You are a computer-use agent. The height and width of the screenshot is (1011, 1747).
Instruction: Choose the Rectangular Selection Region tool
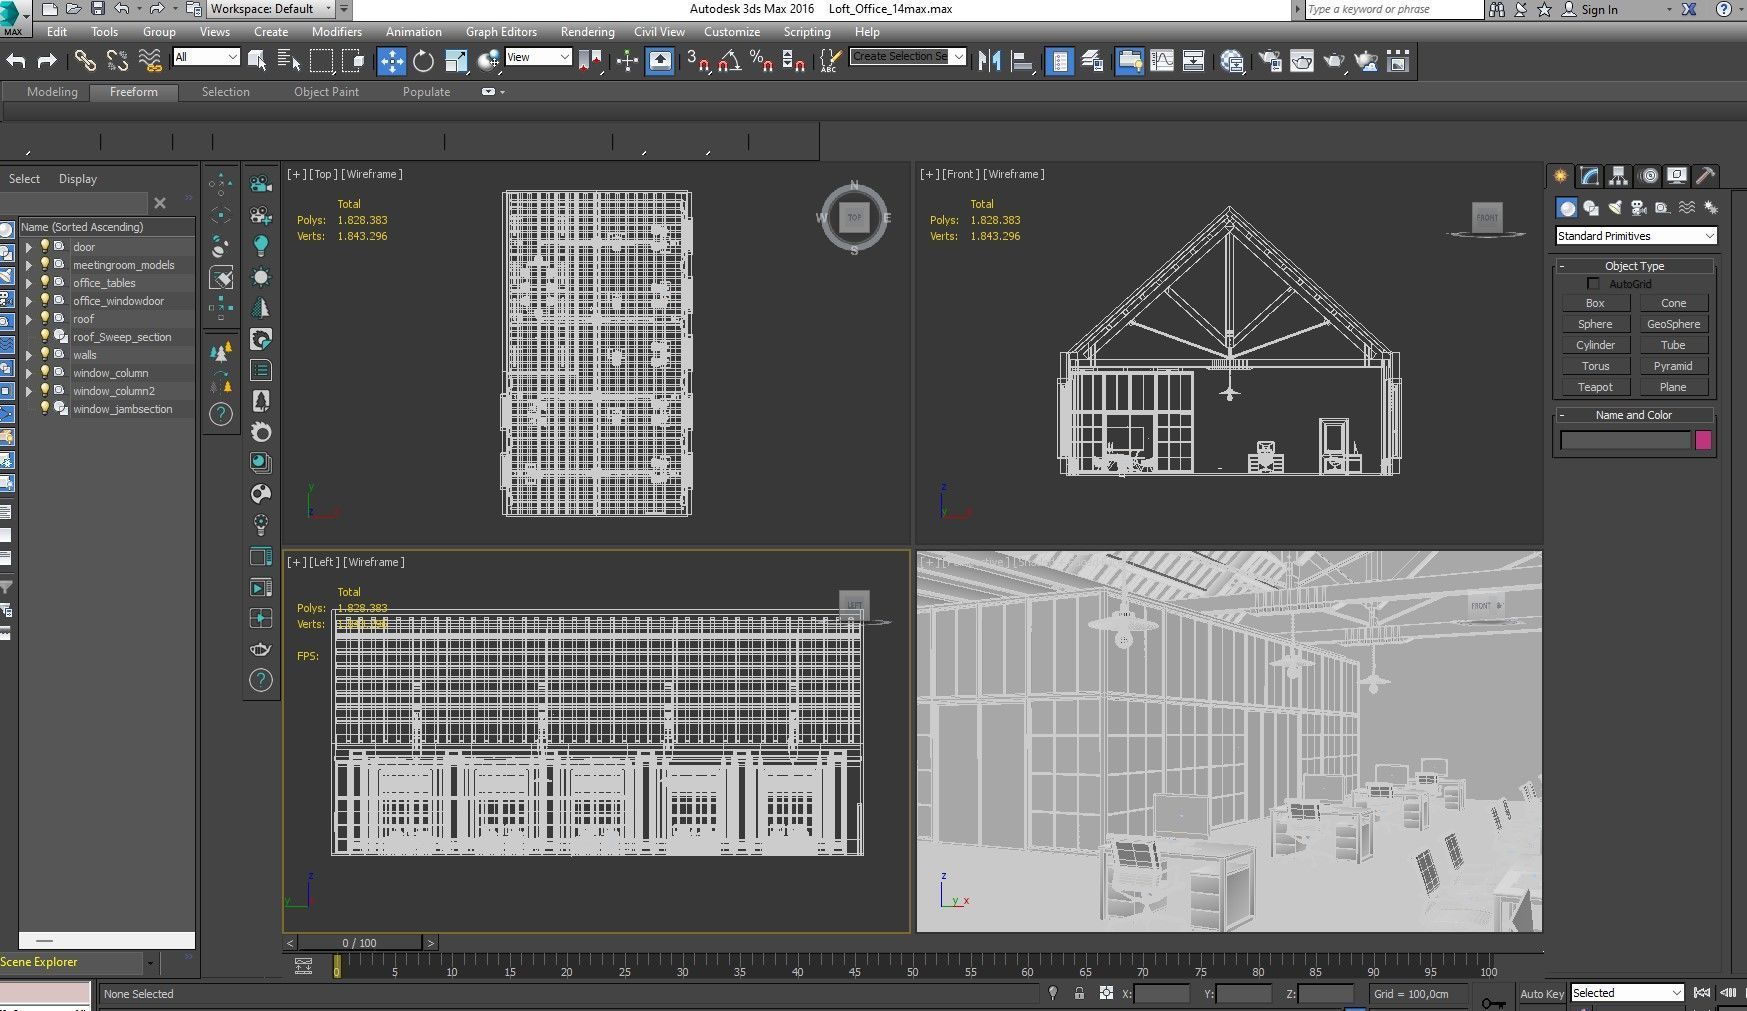pyautogui.click(x=321, y=61)
